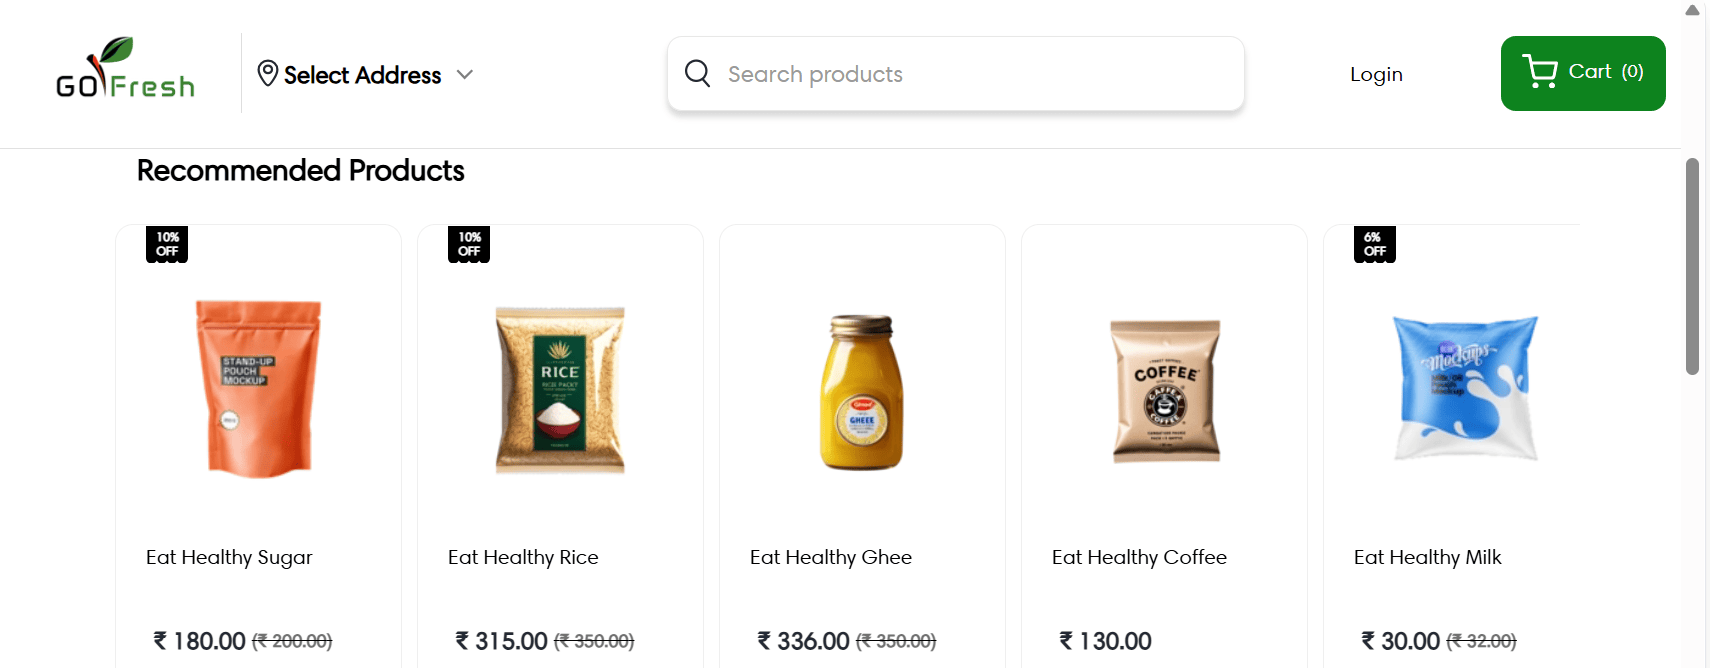Screen dimensions: 1710x668
Task: Expand the address chevron arrow
Action: tap(466, 74)
